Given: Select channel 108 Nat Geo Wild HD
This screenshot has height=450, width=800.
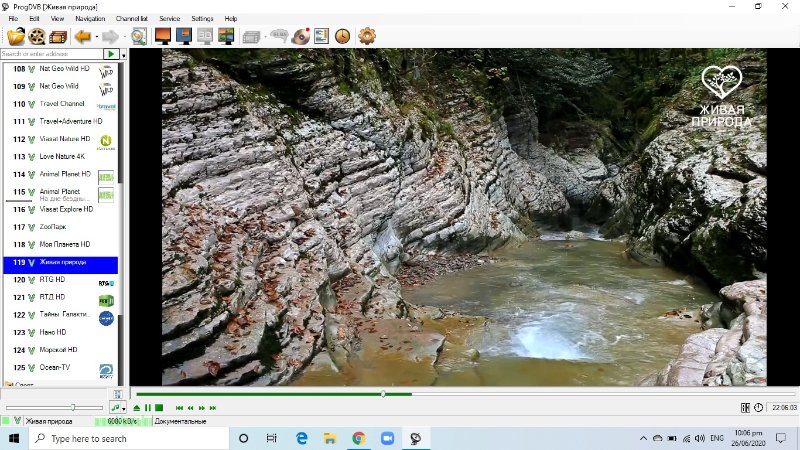Looking at the screenshot, I should click(60, 69).
